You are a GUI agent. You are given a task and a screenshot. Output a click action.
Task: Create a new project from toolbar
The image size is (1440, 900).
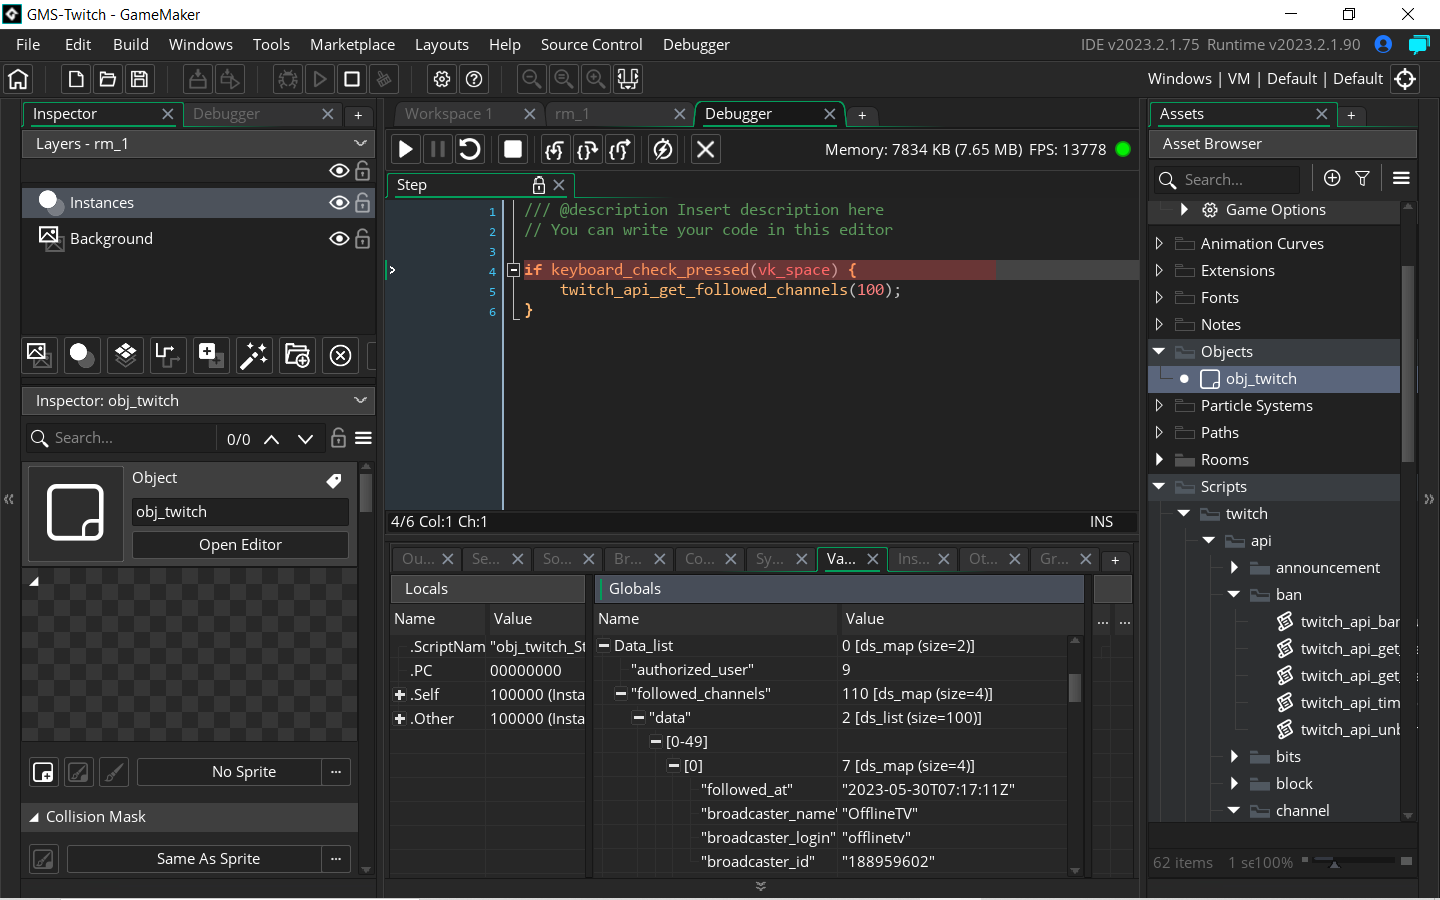(x=76, y=79)
